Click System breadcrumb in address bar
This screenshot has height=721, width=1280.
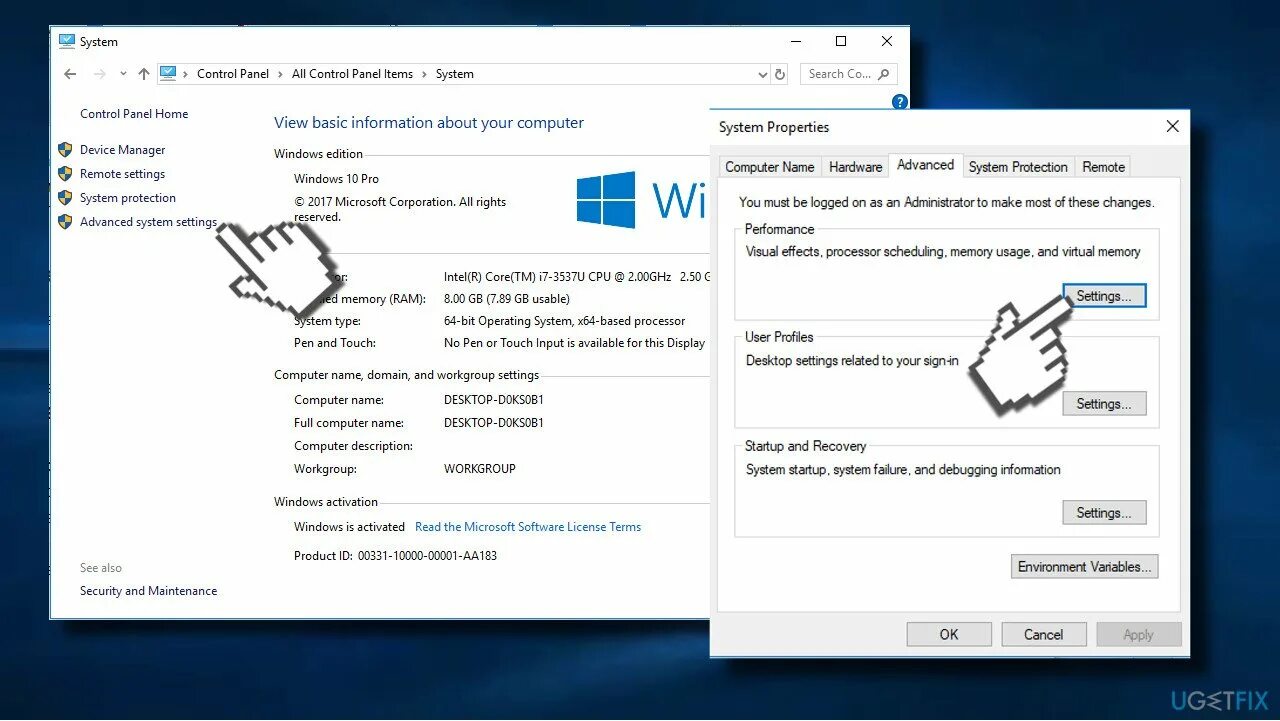coord(455,74)
